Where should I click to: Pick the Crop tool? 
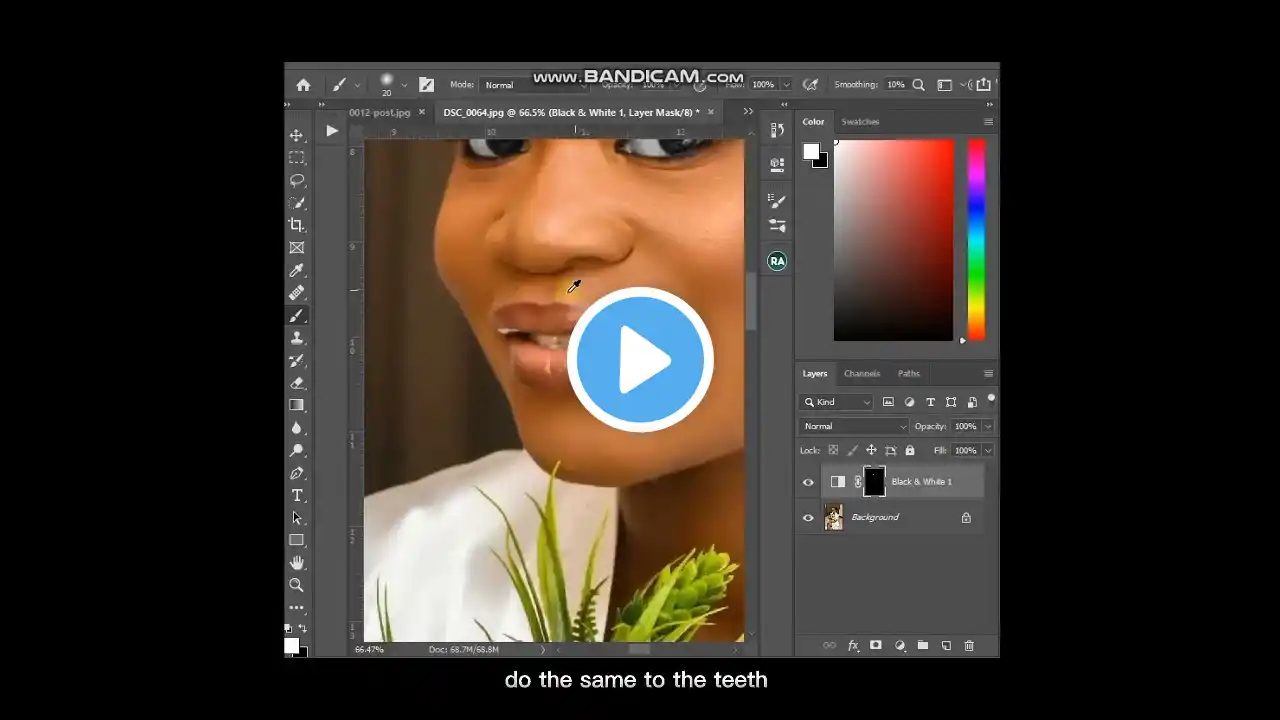click(297, 225)
